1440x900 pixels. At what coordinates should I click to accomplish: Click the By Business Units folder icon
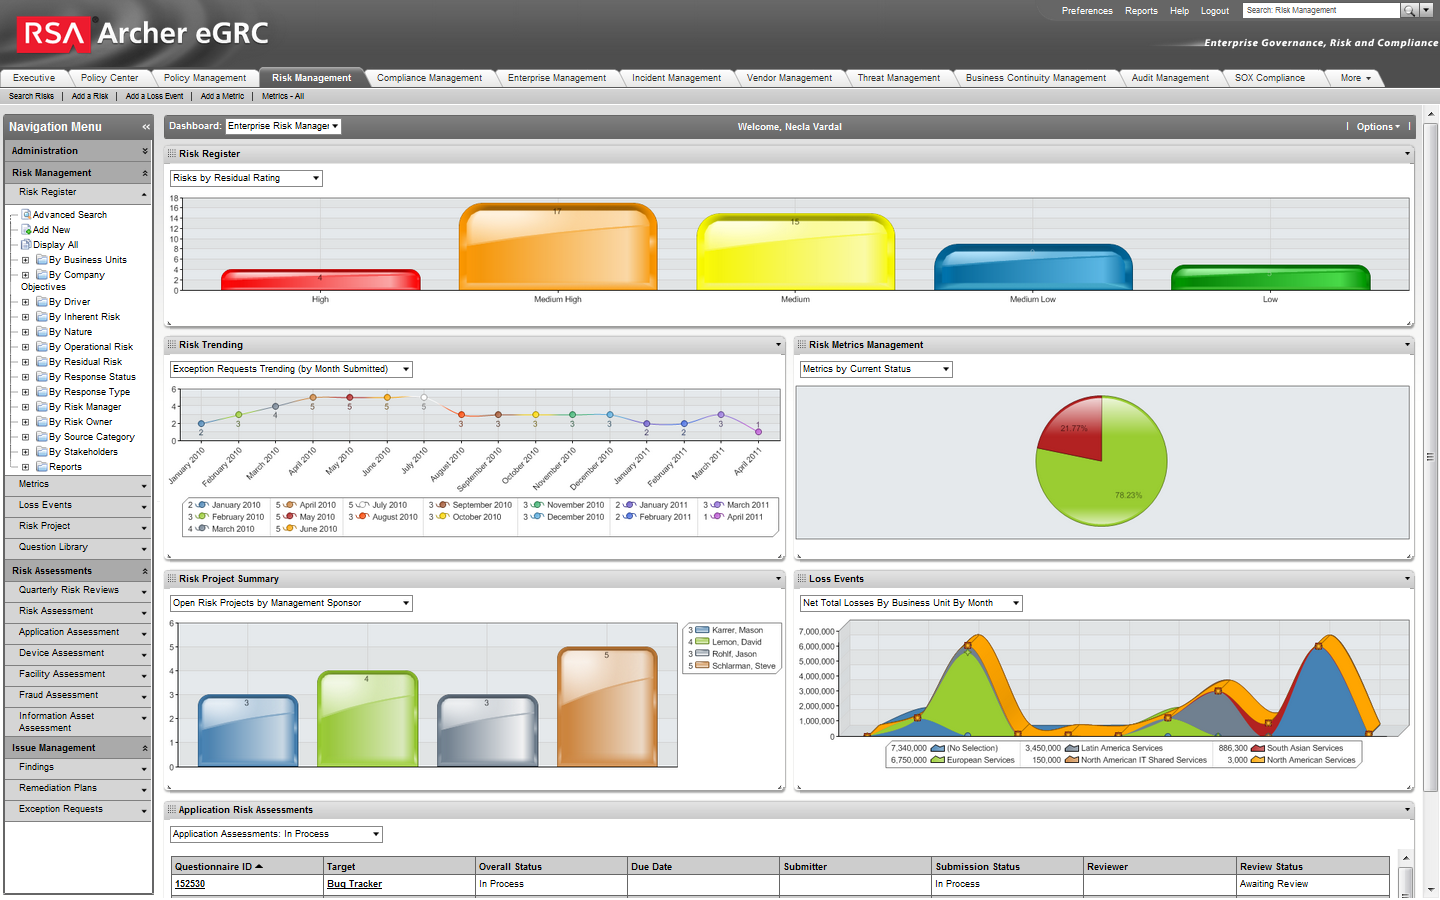(x=42, y=259)
